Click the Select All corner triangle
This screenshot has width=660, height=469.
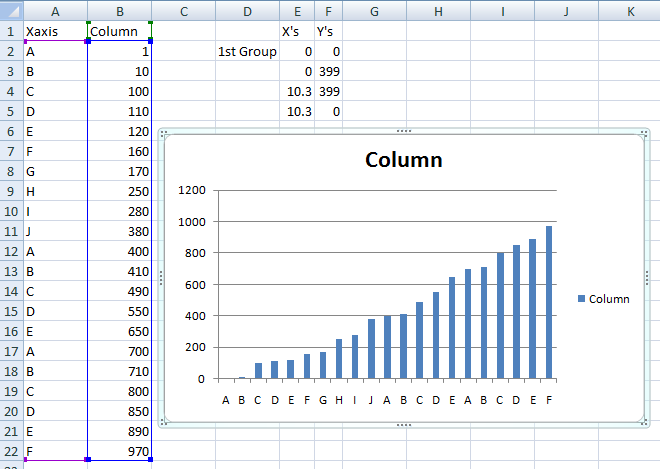tap(11, 11)
